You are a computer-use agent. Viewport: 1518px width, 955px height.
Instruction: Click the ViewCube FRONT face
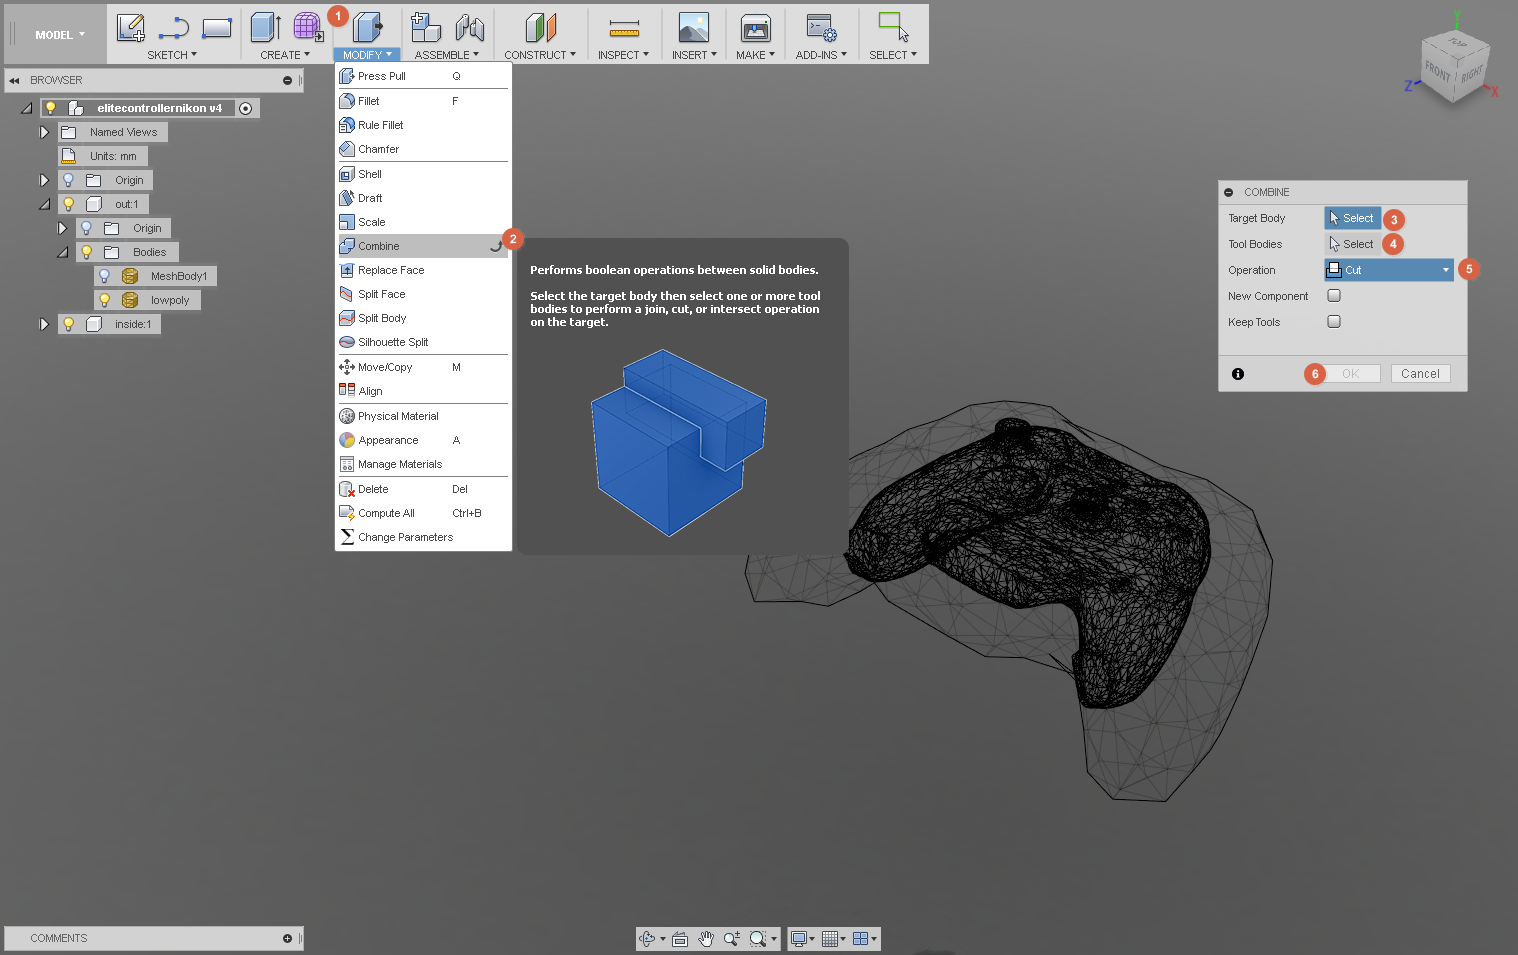[1438, 73]
